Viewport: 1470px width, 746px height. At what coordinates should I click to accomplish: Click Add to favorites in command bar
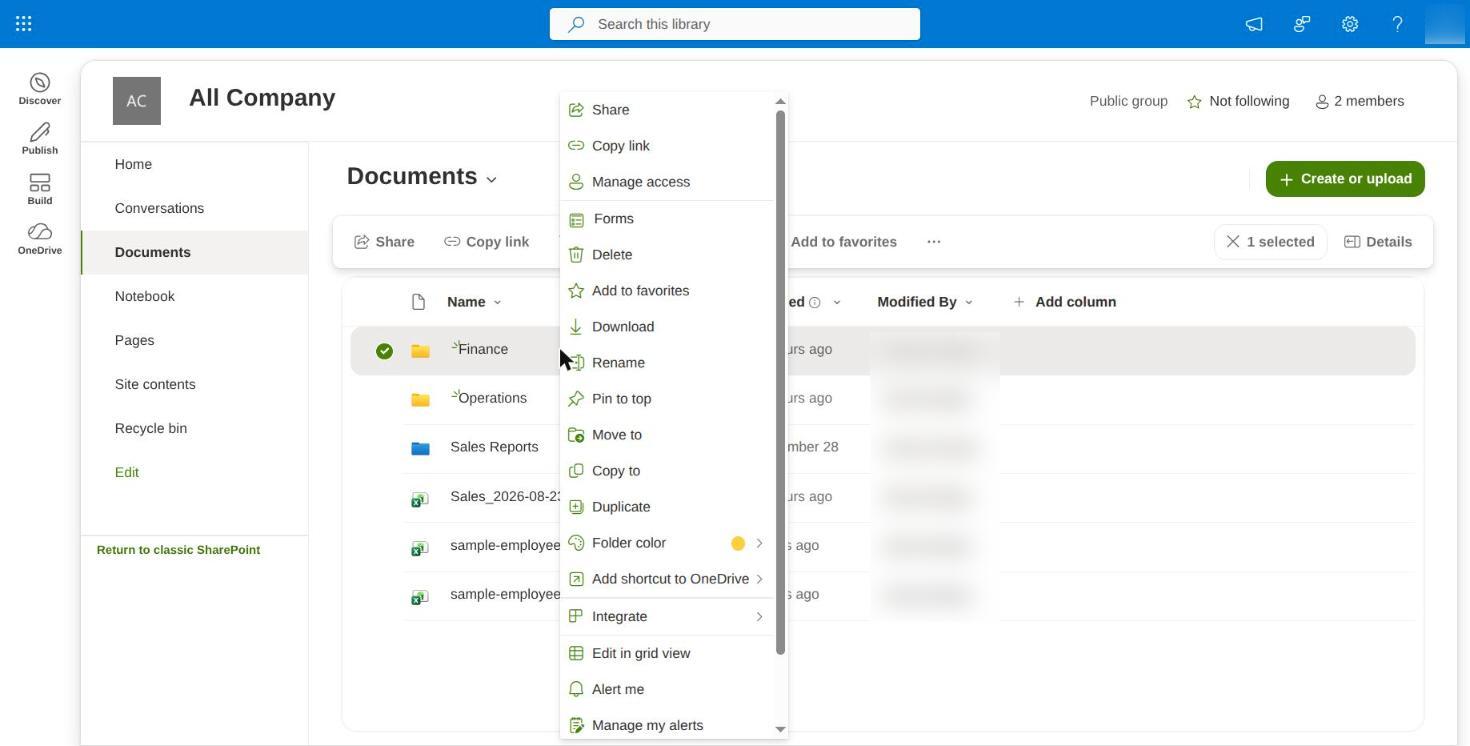pyautogui.click(x=844, y=242)
